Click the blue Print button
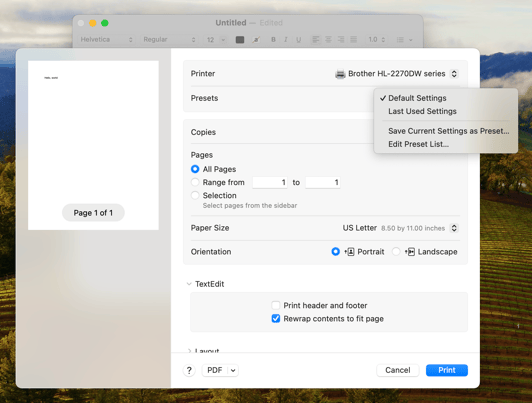Viewport: 532px width, 403px height. [447, 370]
